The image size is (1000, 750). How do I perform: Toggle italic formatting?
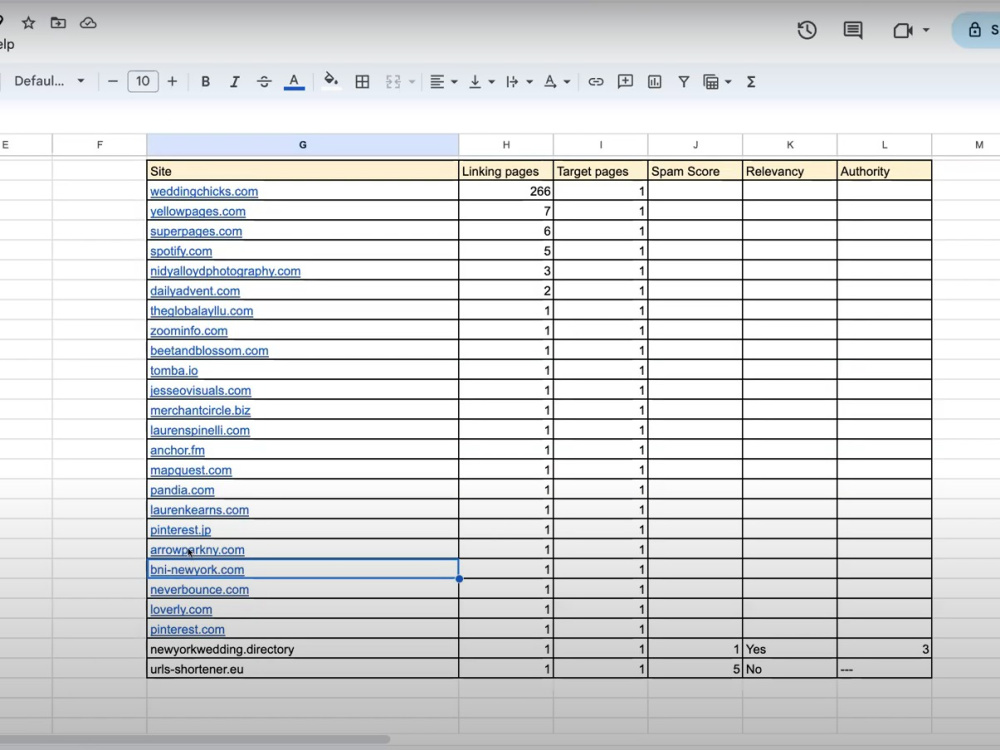[x=235, y=82]
